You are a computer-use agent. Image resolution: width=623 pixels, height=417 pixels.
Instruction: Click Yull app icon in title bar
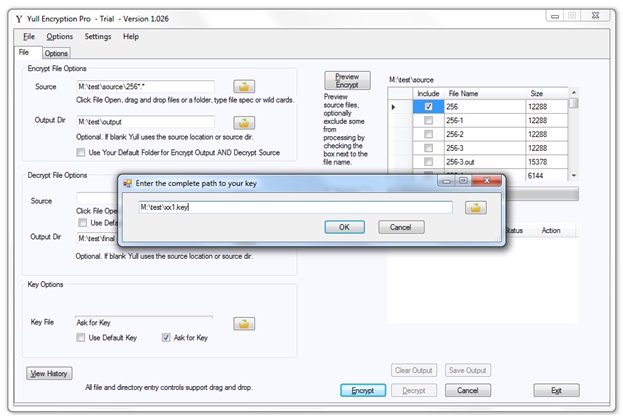(x=9, y=17)
